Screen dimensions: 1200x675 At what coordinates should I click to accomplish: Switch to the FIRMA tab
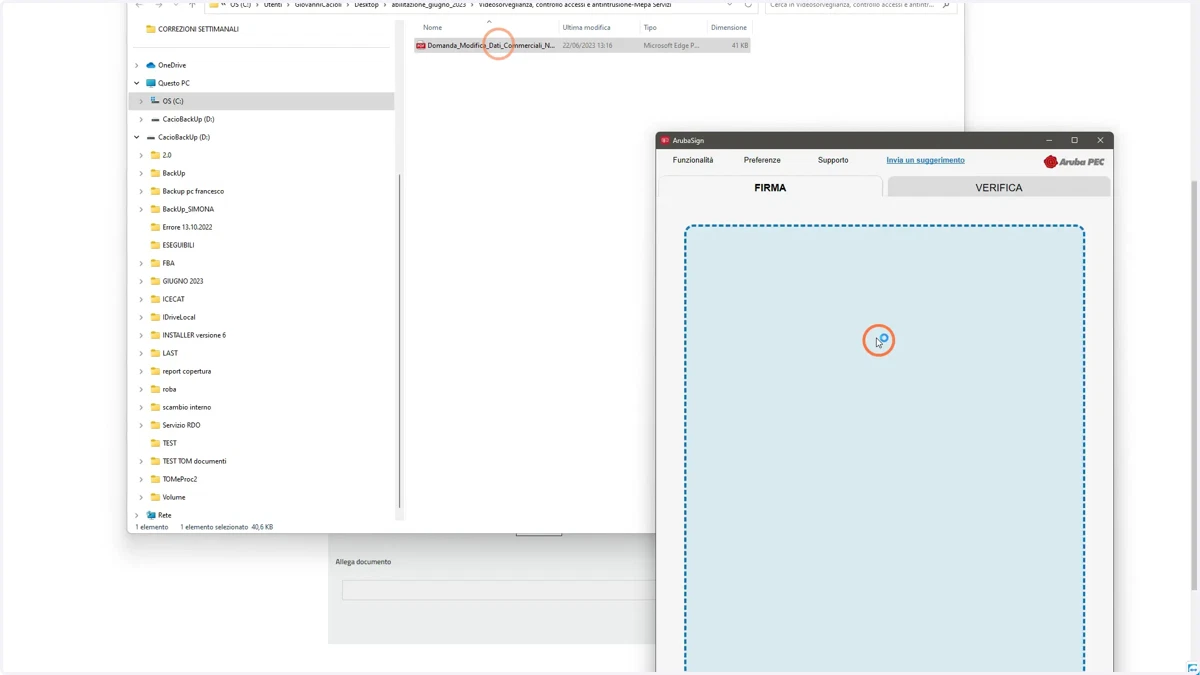pyautogui.click(x=770, y=187)
